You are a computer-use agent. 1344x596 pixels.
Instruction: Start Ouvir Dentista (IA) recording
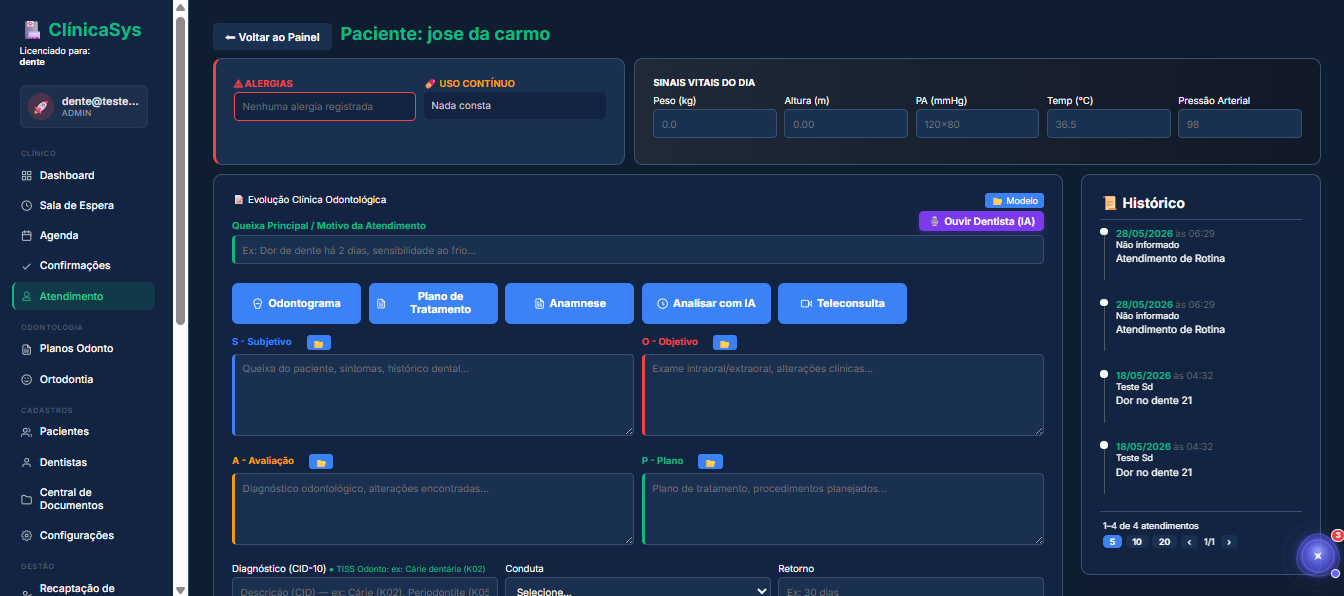pos(981,221)
